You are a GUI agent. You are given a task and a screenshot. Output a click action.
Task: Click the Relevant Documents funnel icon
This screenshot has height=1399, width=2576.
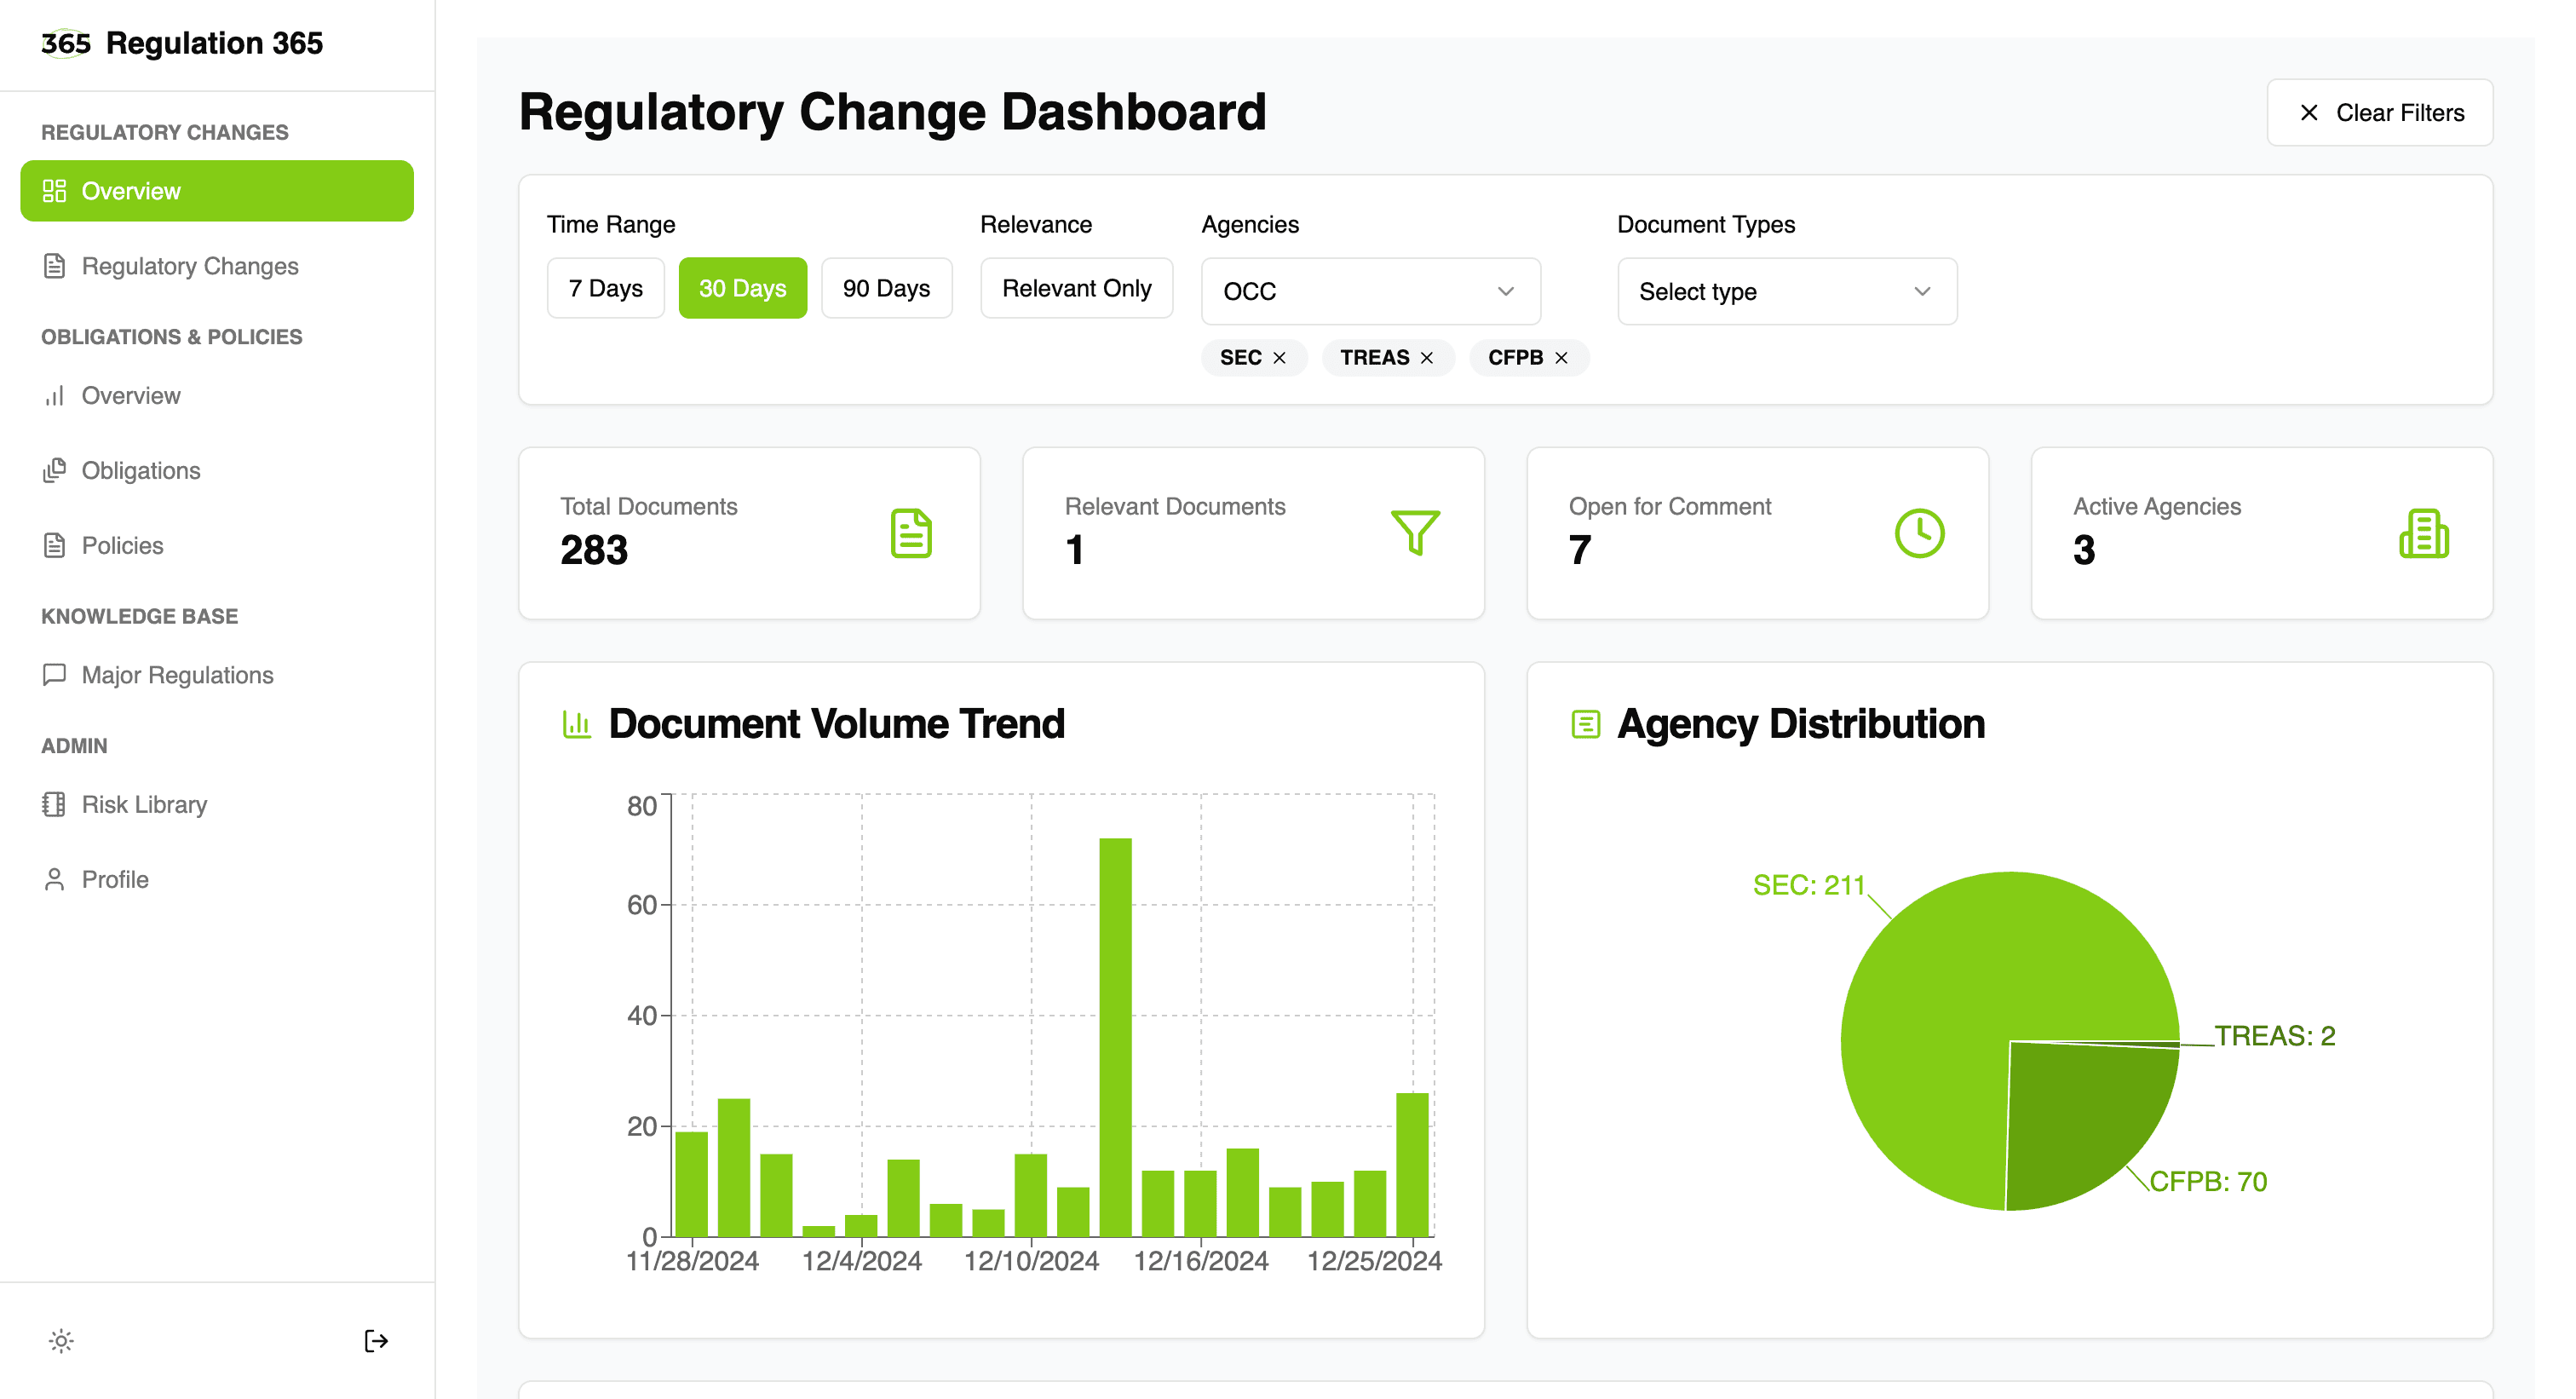coord(1414,533)
